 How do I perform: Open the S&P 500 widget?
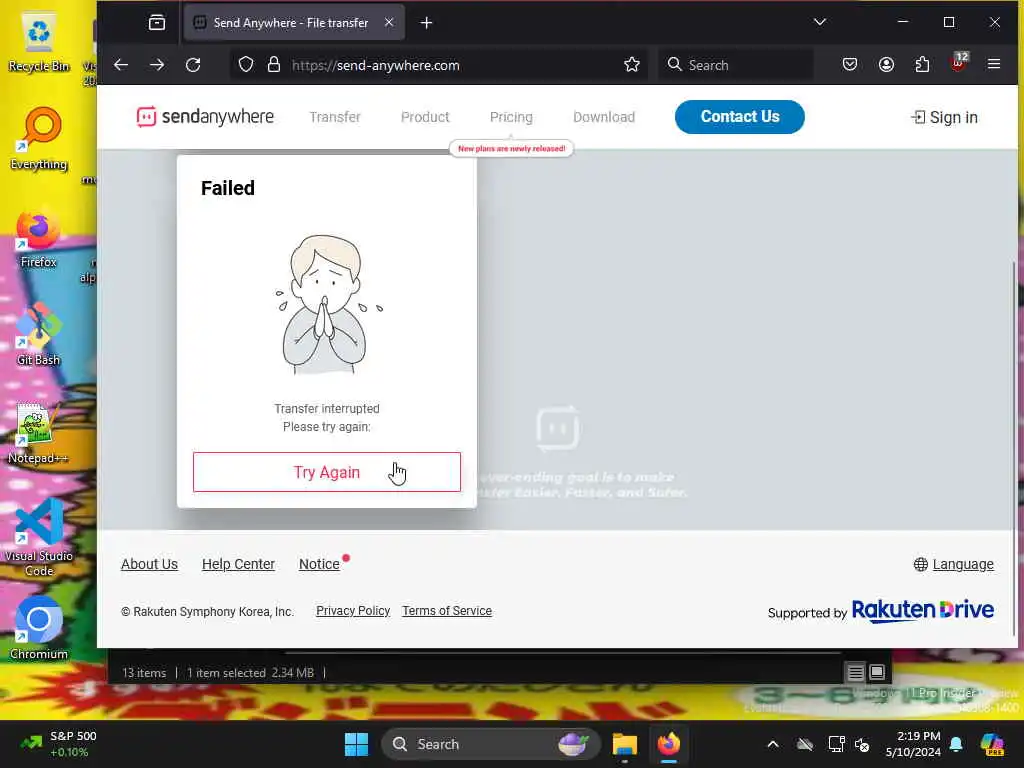tap(59, 744)
